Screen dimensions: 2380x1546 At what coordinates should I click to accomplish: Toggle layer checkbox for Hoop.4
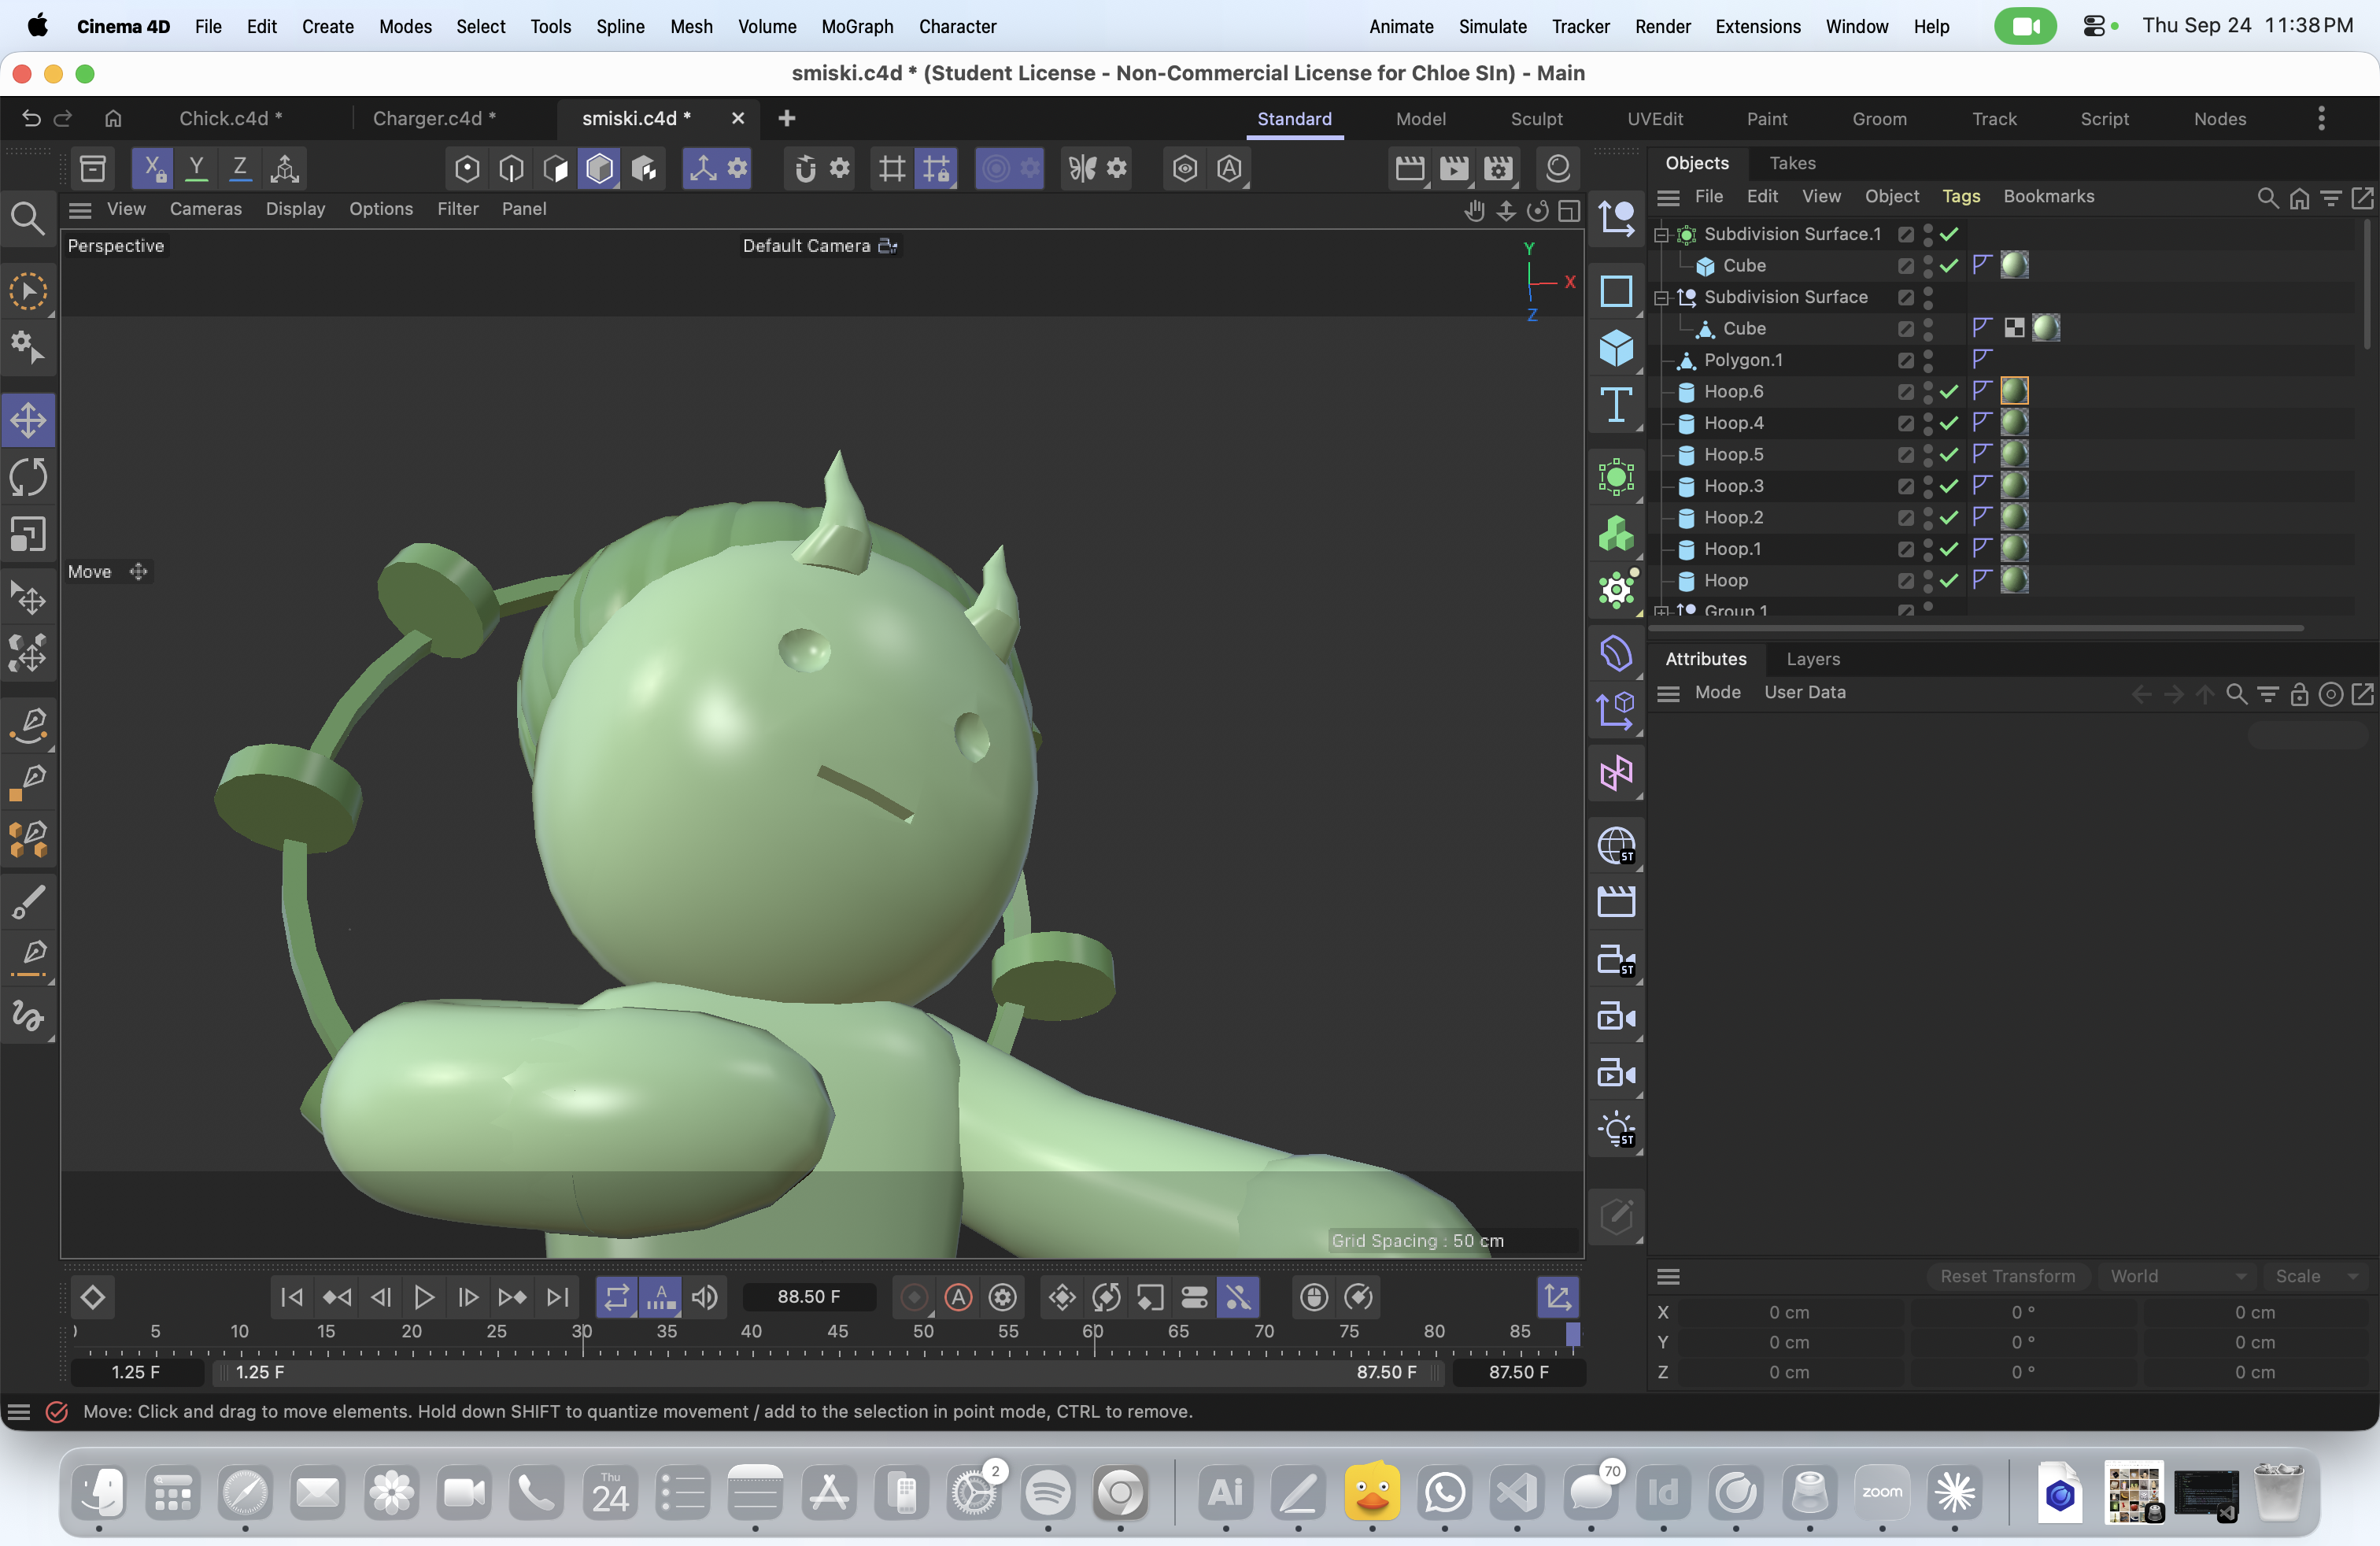1906,423
